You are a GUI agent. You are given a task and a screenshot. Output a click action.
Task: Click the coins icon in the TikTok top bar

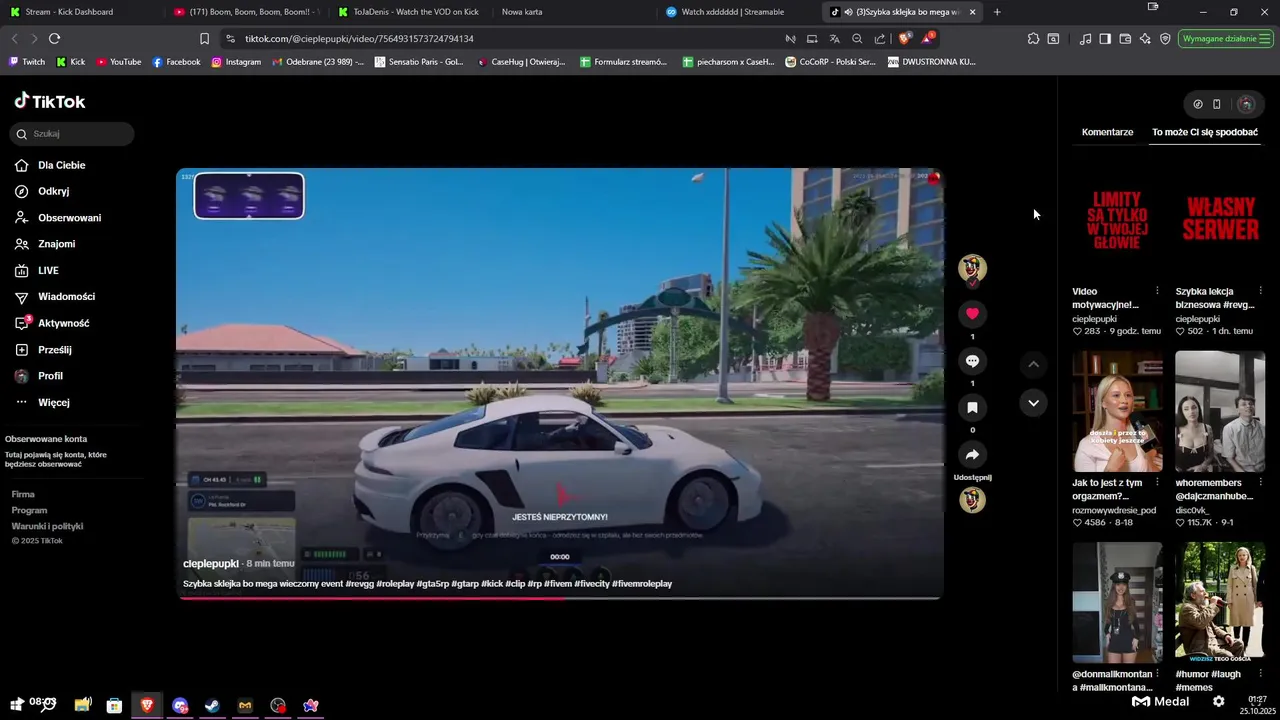[1198, 104]
